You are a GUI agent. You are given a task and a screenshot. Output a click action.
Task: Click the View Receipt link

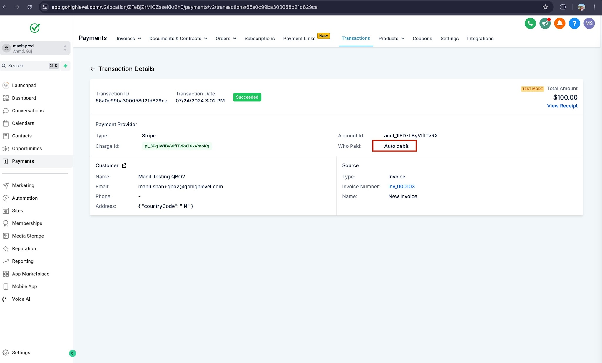(x=562, y=106)
